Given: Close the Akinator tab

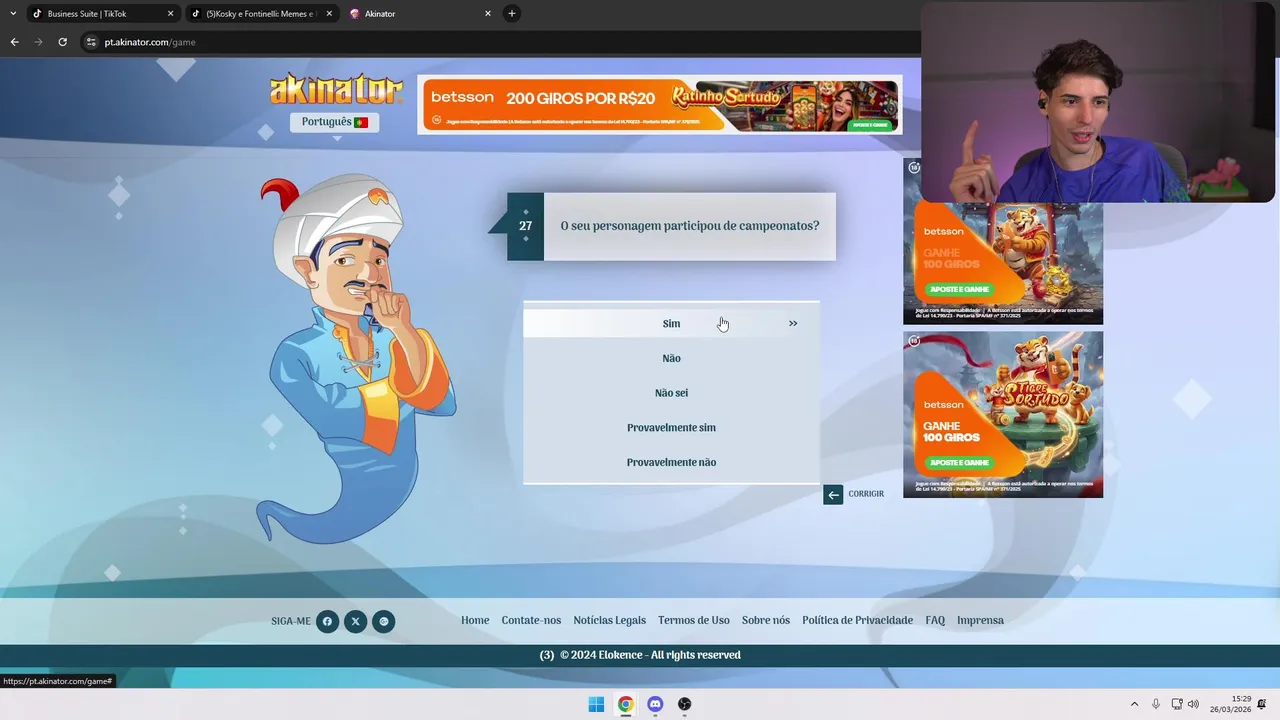Looking at the screenshot, I should (488, 14).
